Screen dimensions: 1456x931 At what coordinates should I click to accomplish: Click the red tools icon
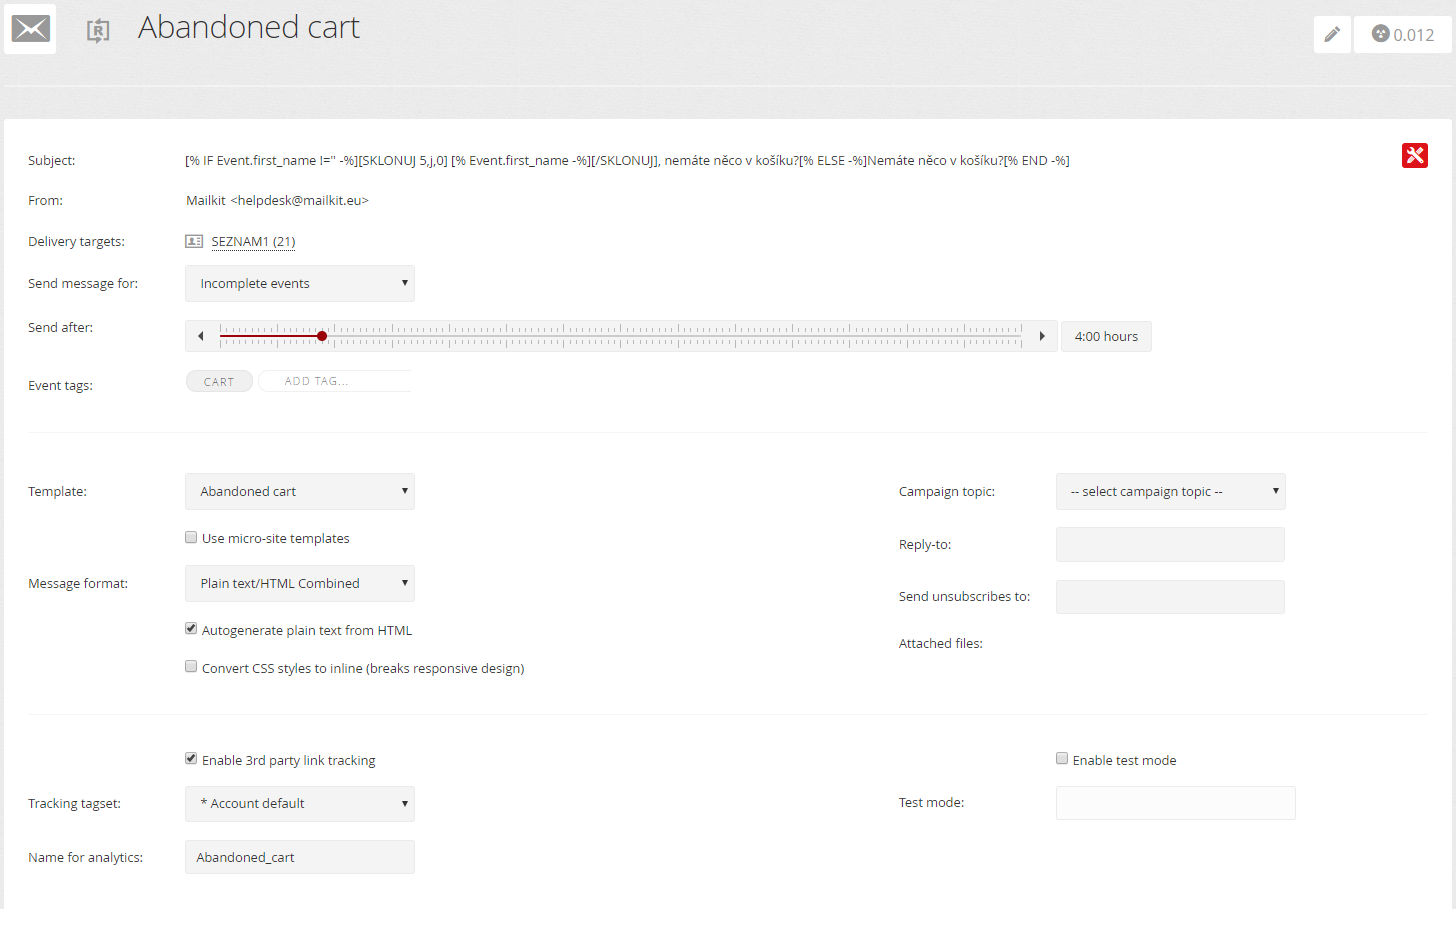1414,156
